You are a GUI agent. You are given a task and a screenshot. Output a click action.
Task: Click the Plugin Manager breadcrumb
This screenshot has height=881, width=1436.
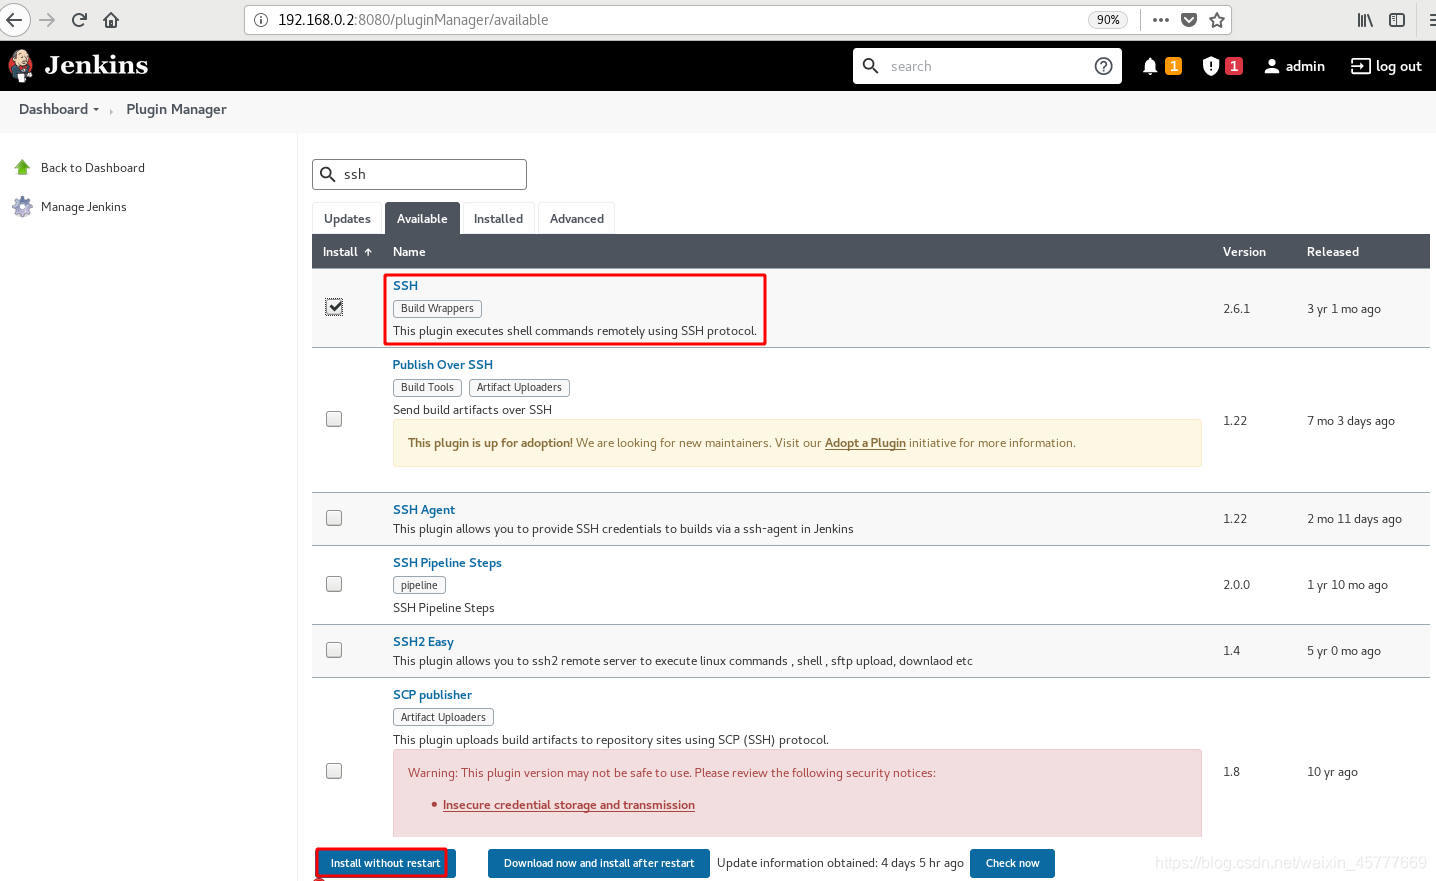(x=176, y=110)
